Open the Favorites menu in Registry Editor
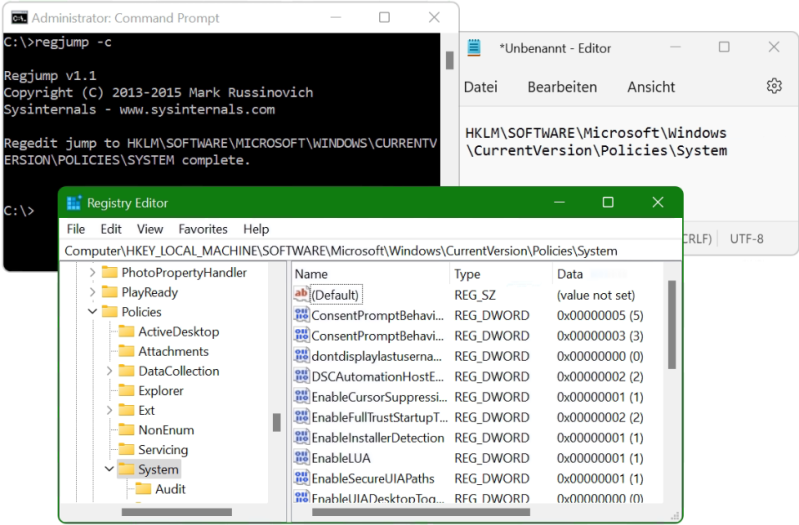799x525 pixels. pos(203,229)
